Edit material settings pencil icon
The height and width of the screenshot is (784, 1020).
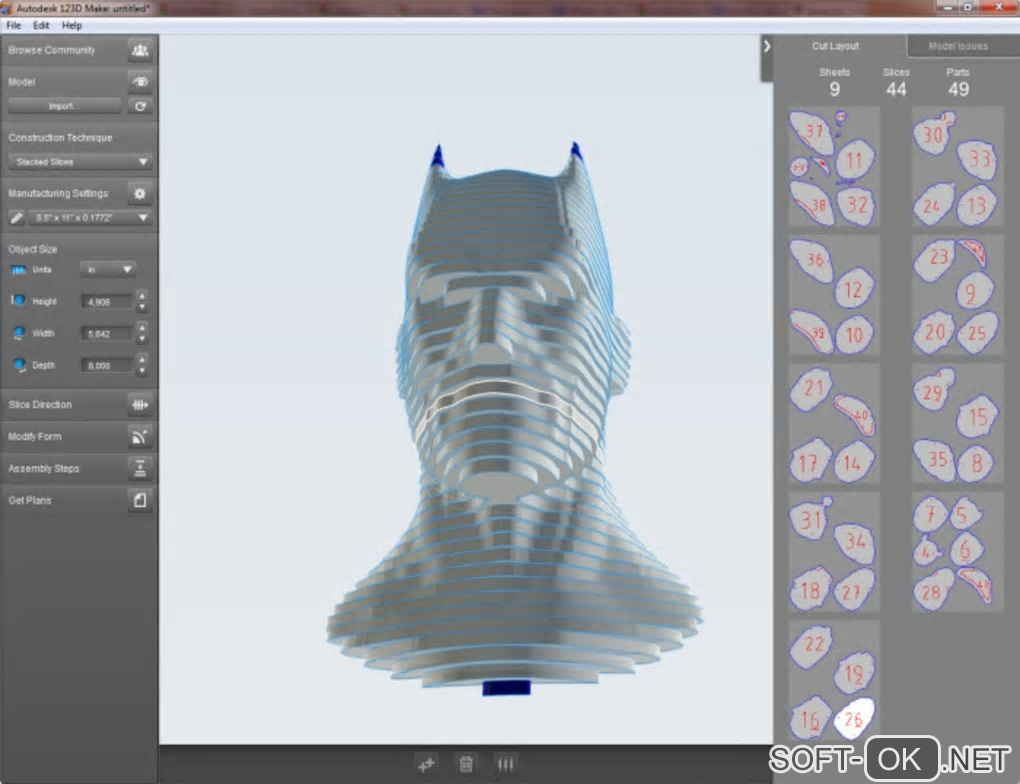(16, 217)
